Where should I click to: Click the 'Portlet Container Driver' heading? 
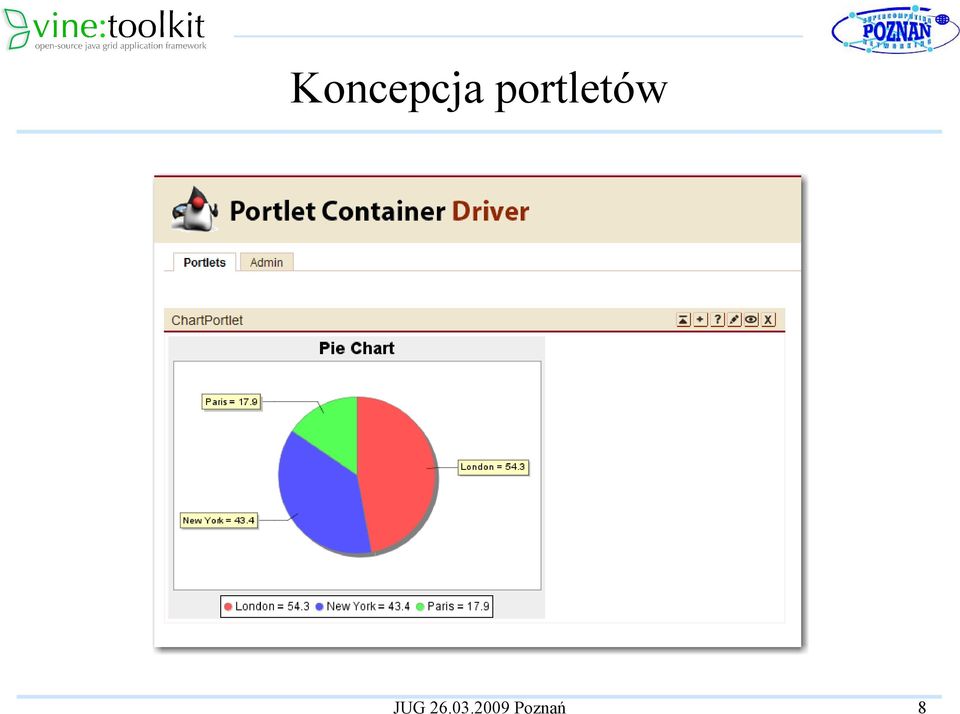tap(379, 211)
